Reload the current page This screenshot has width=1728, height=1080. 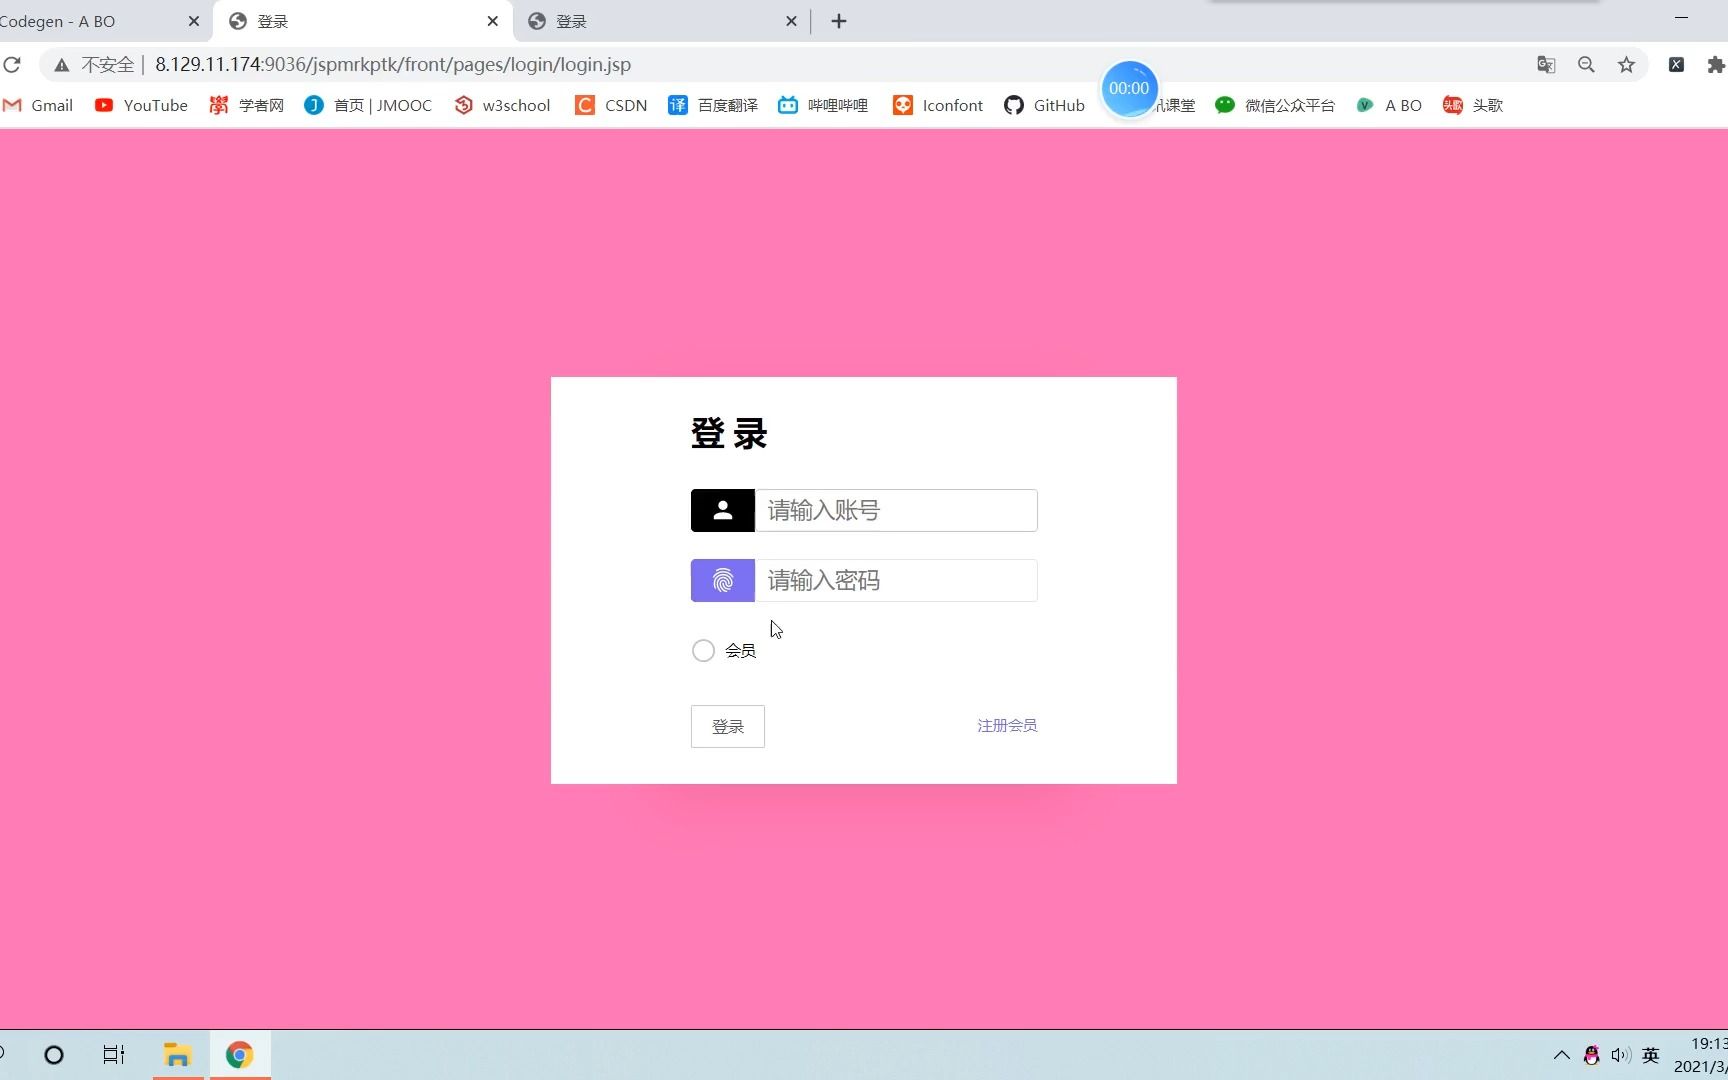pyautogui.click(x=12, y=65)
